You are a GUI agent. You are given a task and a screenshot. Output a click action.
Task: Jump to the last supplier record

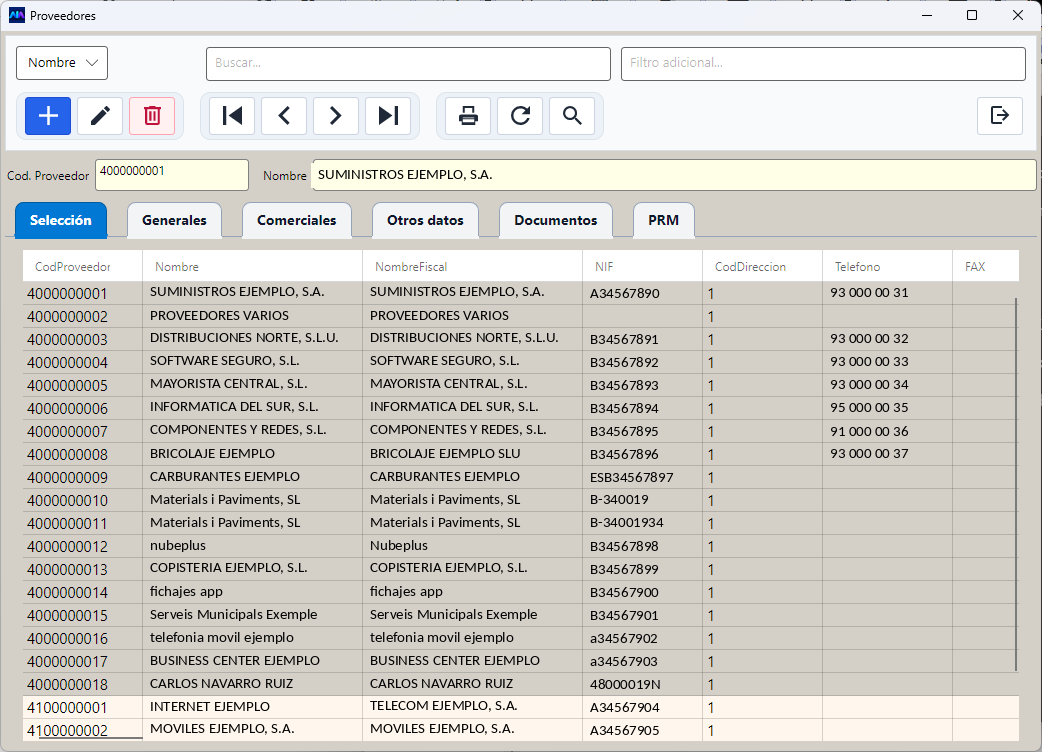click(x=388, y=116)
